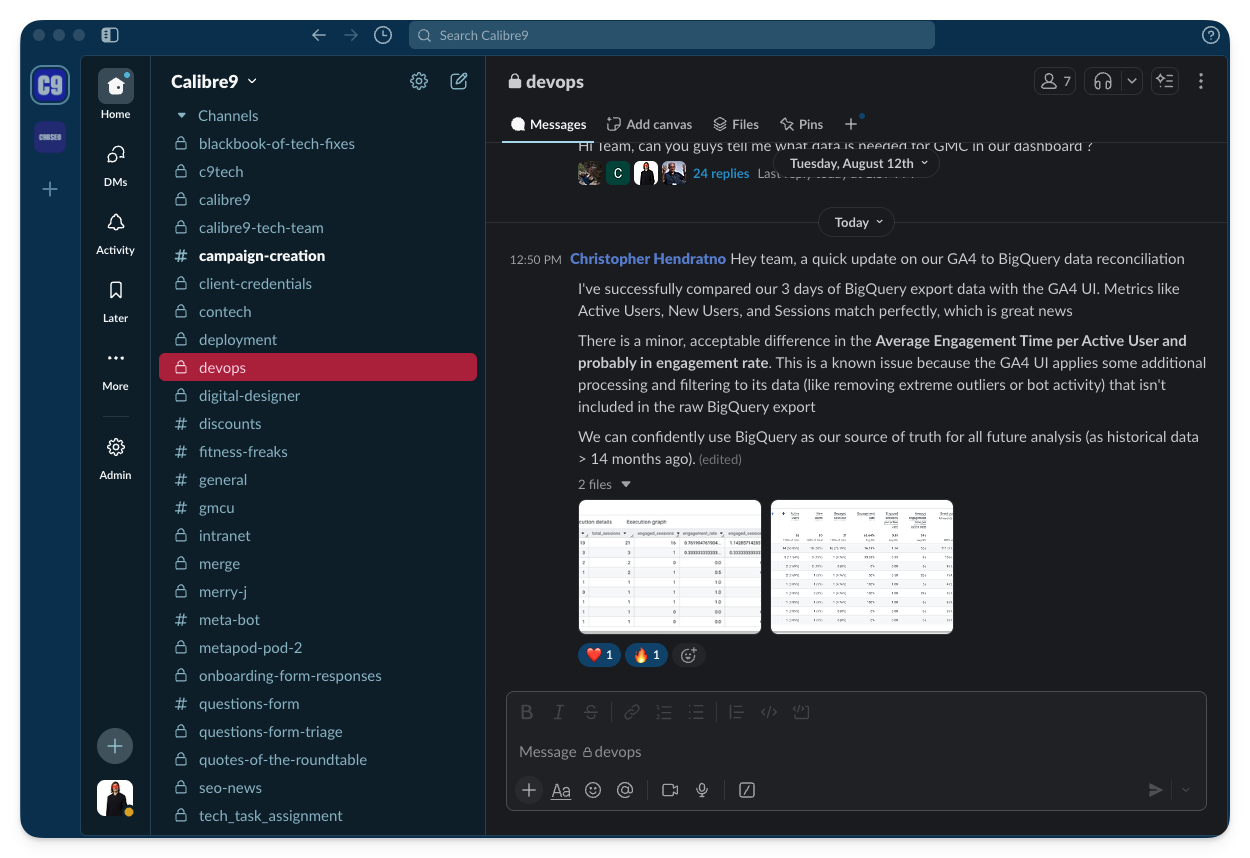Click the new message compose icon
The height and width of the screenshot is (858, 1250).
(x=459, y=82)
